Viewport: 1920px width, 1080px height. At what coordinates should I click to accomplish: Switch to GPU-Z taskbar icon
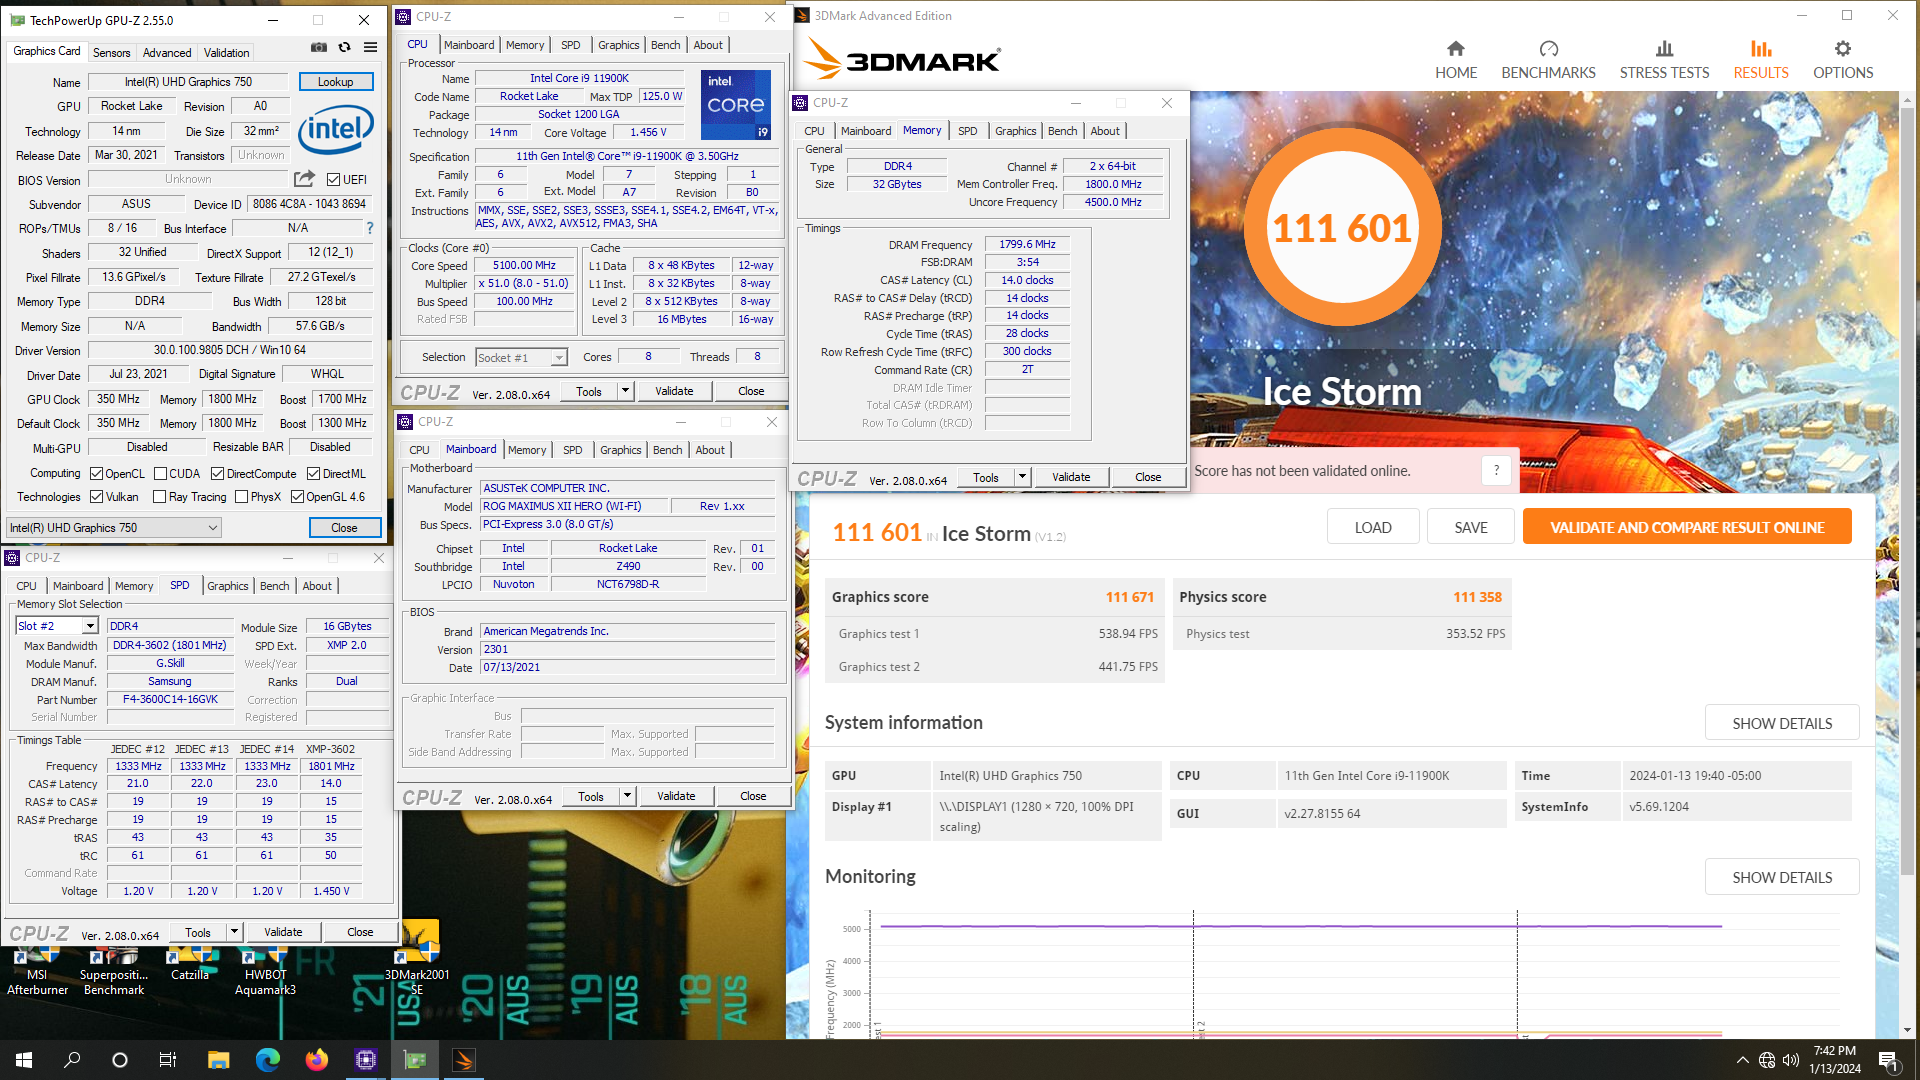(x=414, y=1060)
